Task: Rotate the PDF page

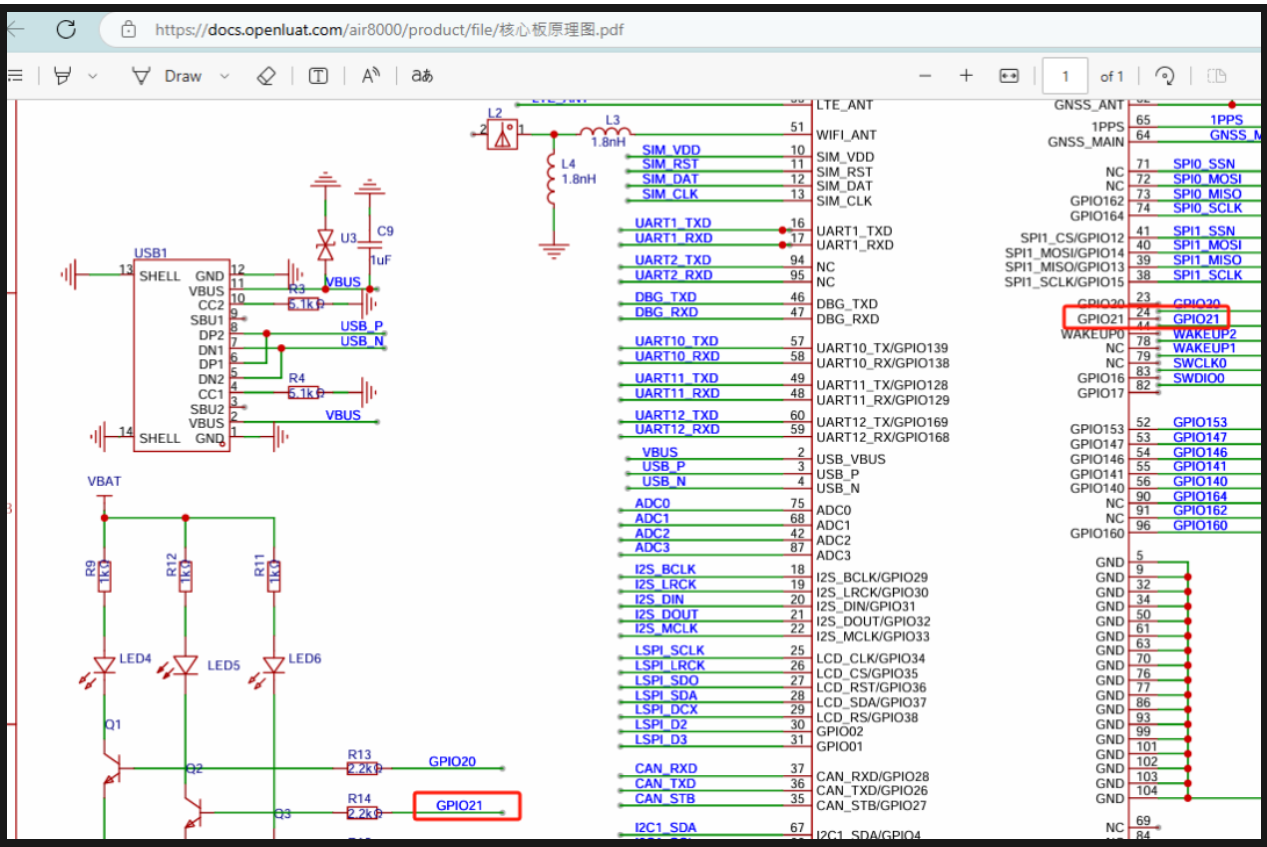Action: click(x=1165, y=76)
